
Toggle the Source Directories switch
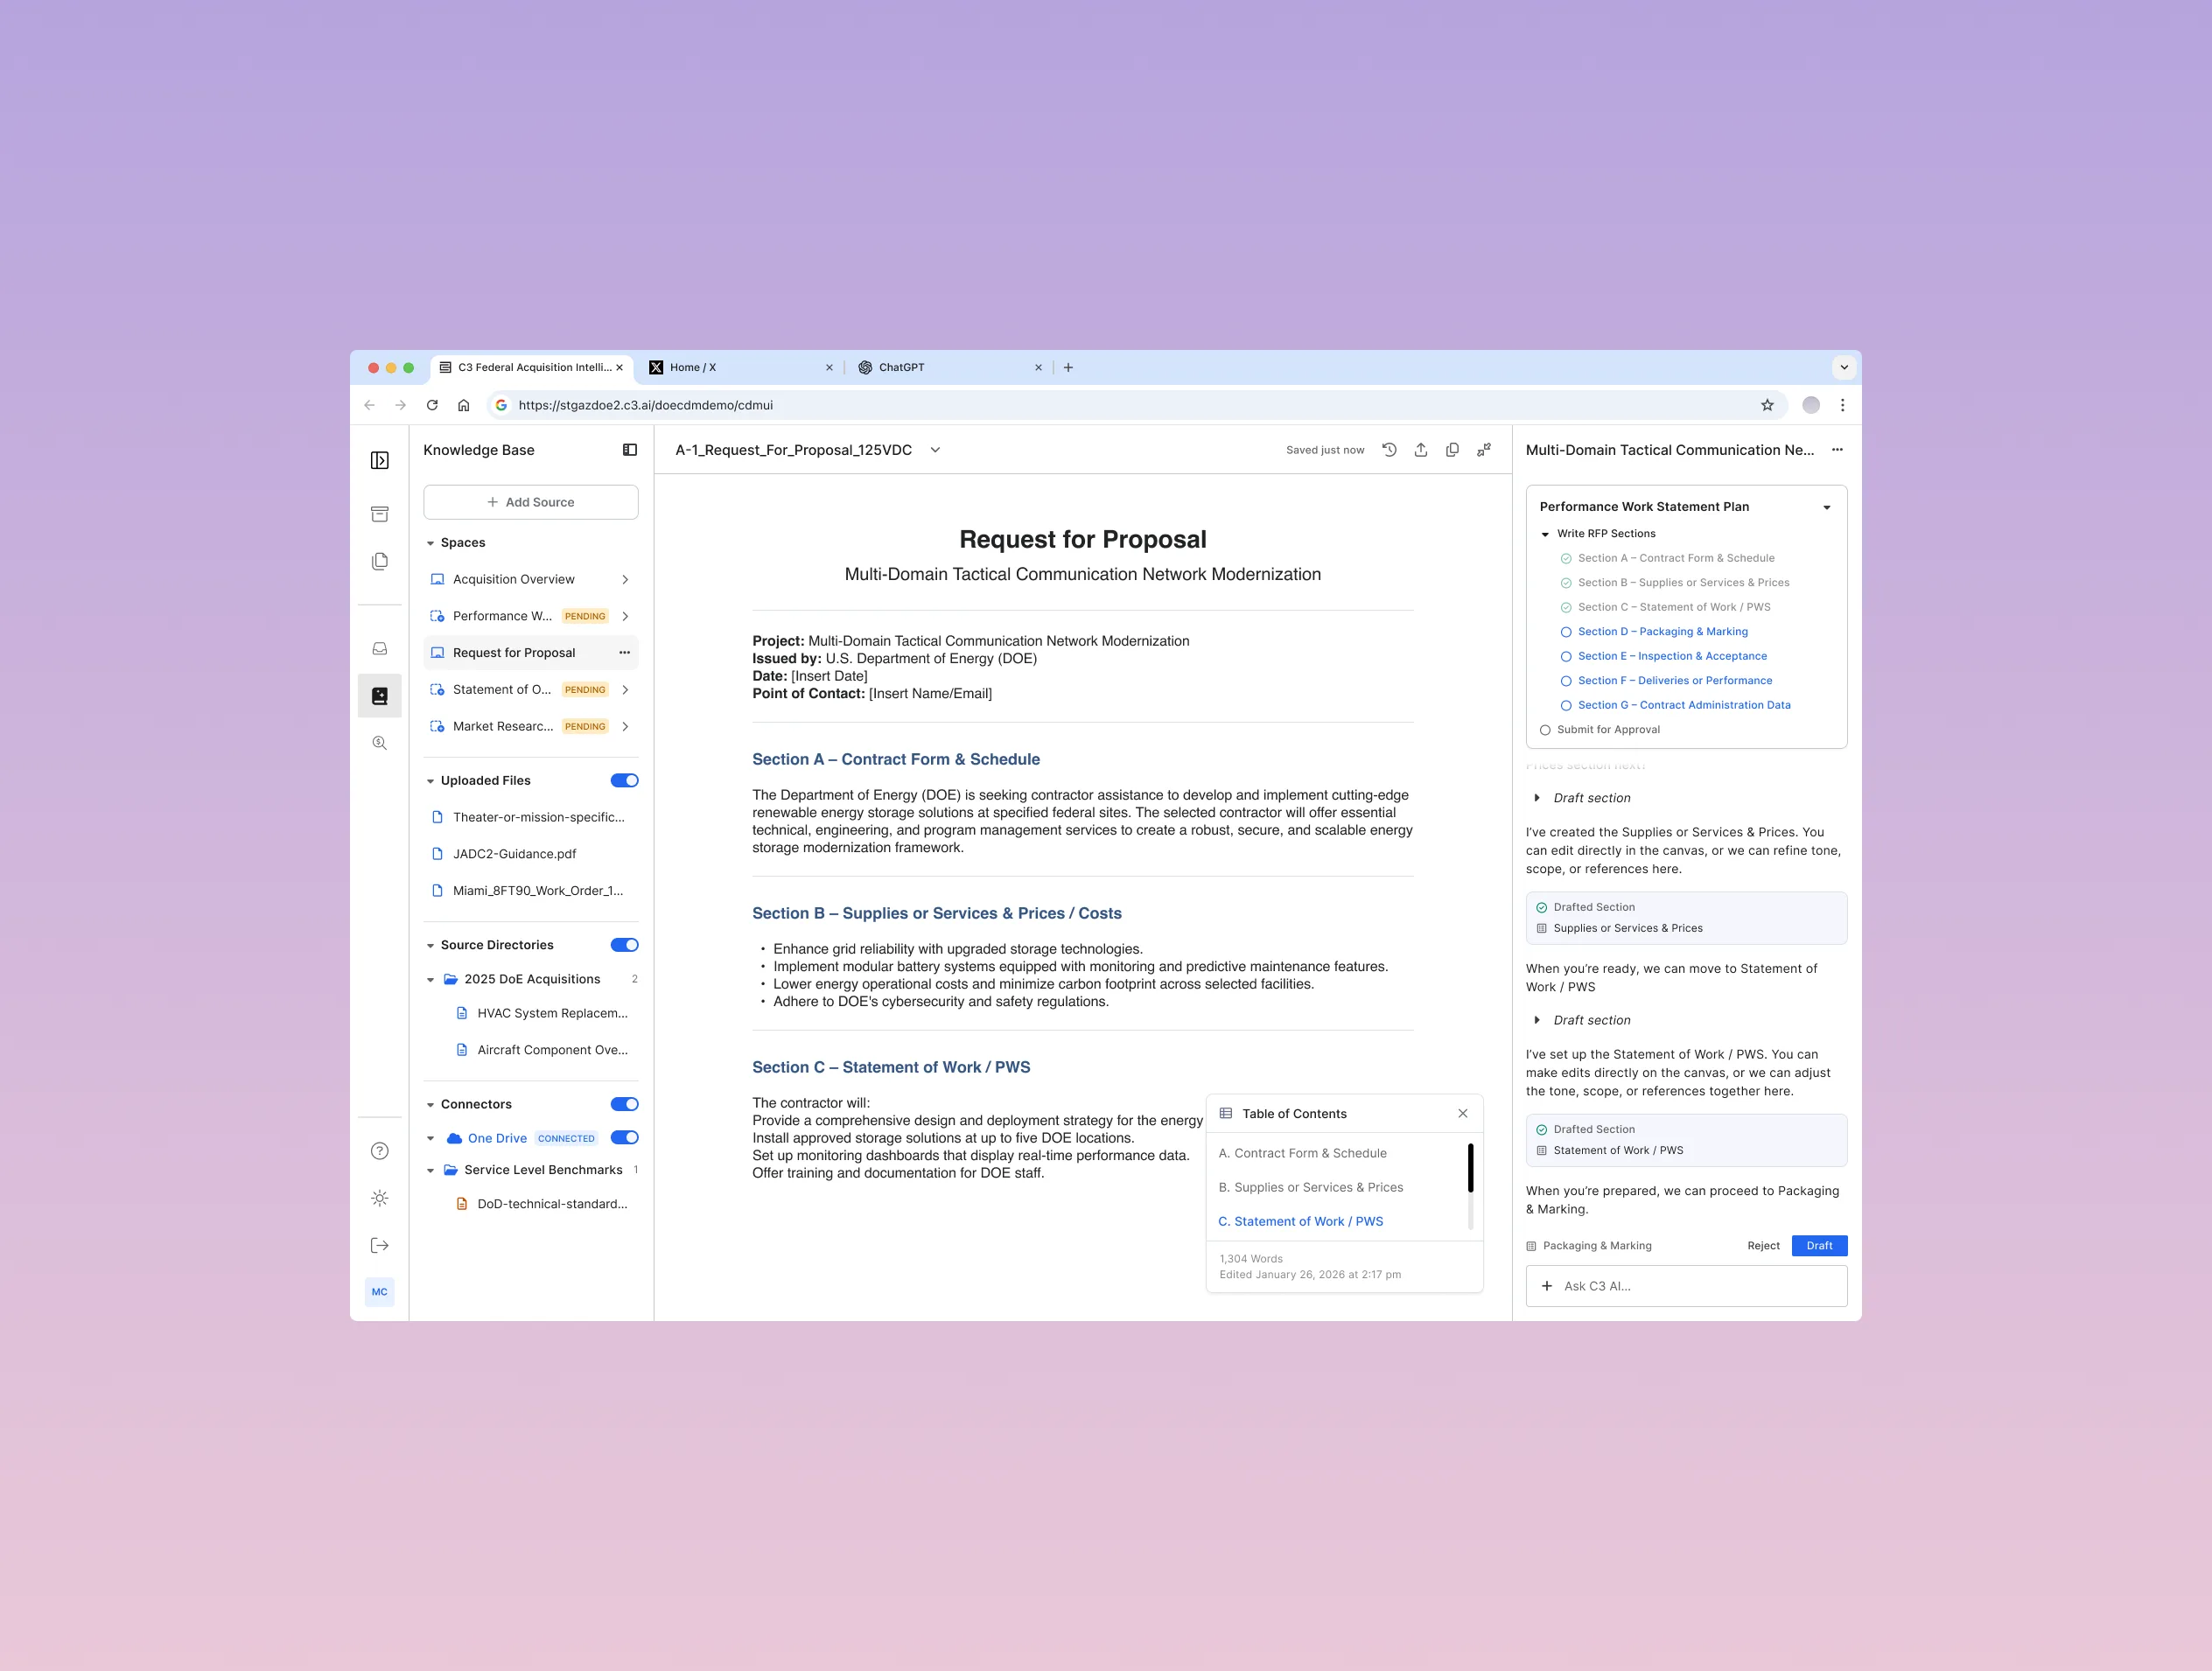[x=624, y=945]
